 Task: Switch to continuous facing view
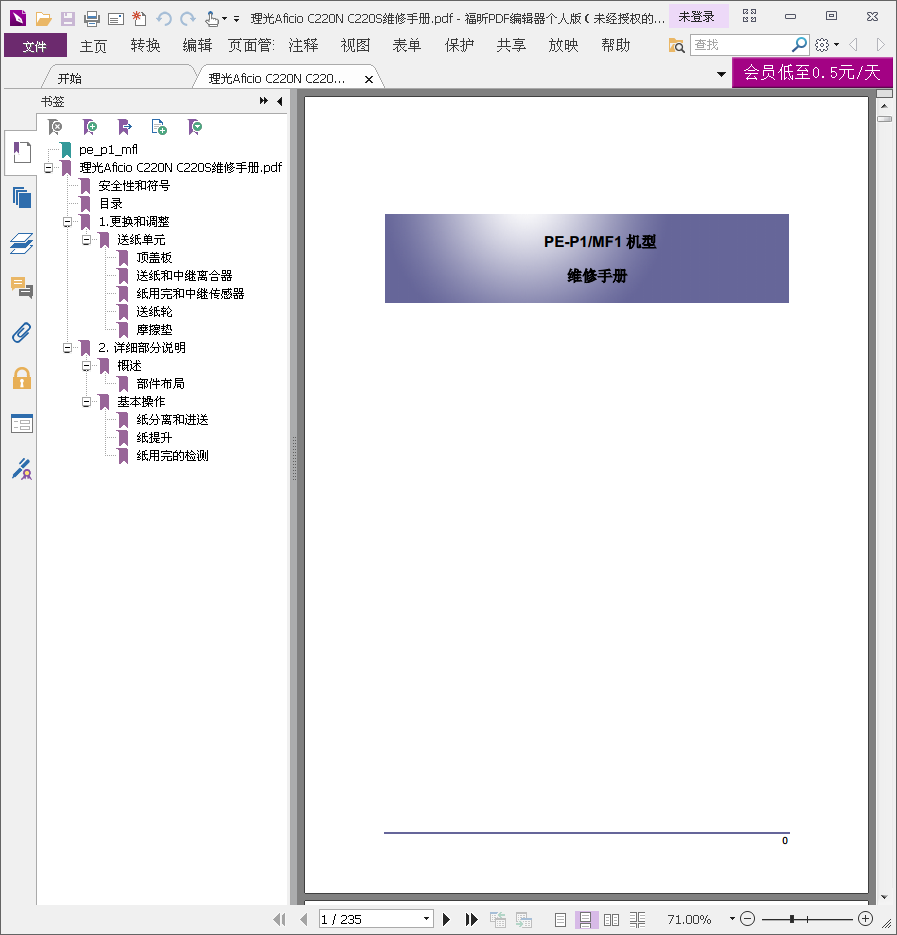point(638,919)
